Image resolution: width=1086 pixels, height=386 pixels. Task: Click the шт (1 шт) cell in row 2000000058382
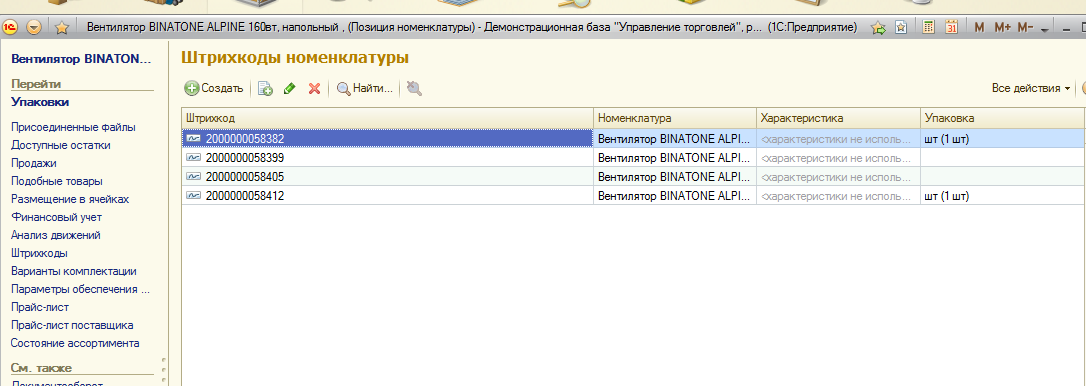[1002, 139]
